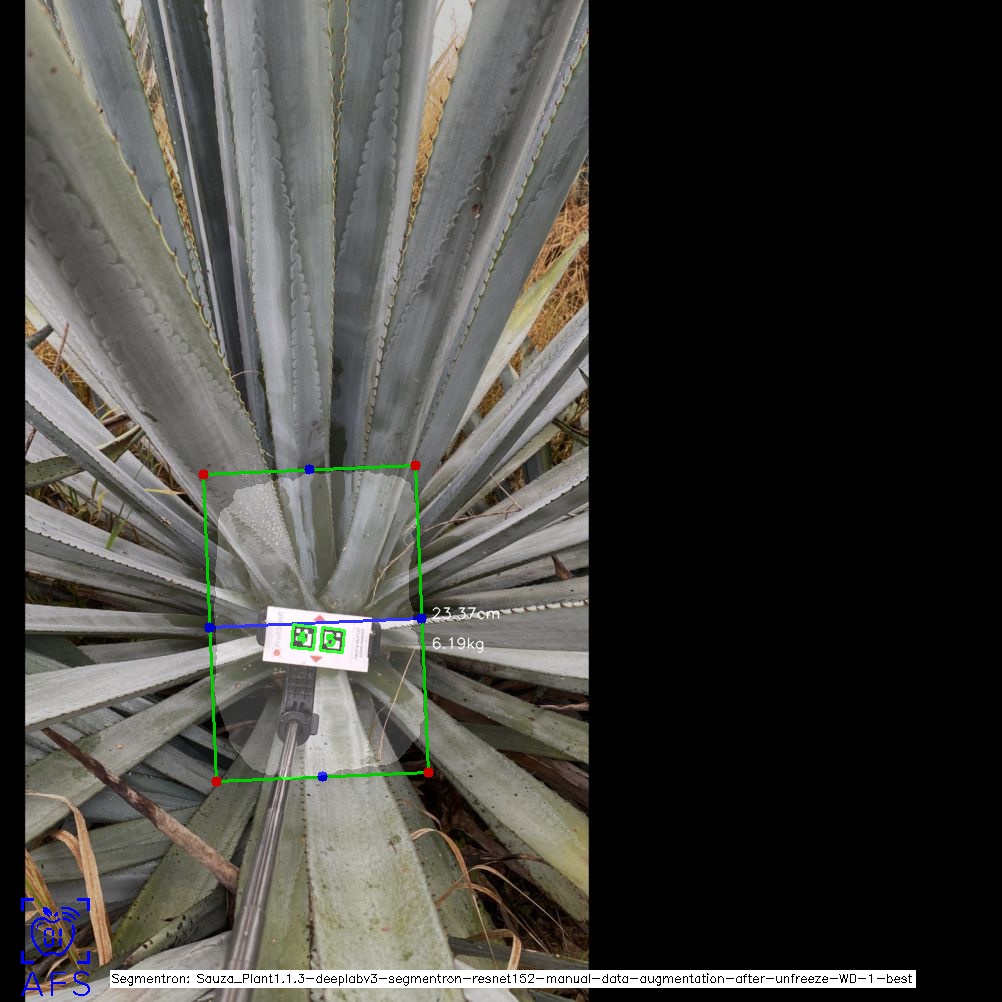The height and width of the screenshot is (1002, 1002).
Task: Click the blue endpoint beside the 23.37cm label
Action: click(x=421, y=619)
